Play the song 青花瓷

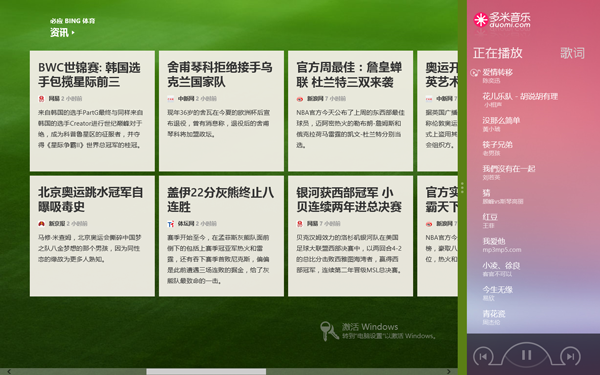click(x=494, y=314)
